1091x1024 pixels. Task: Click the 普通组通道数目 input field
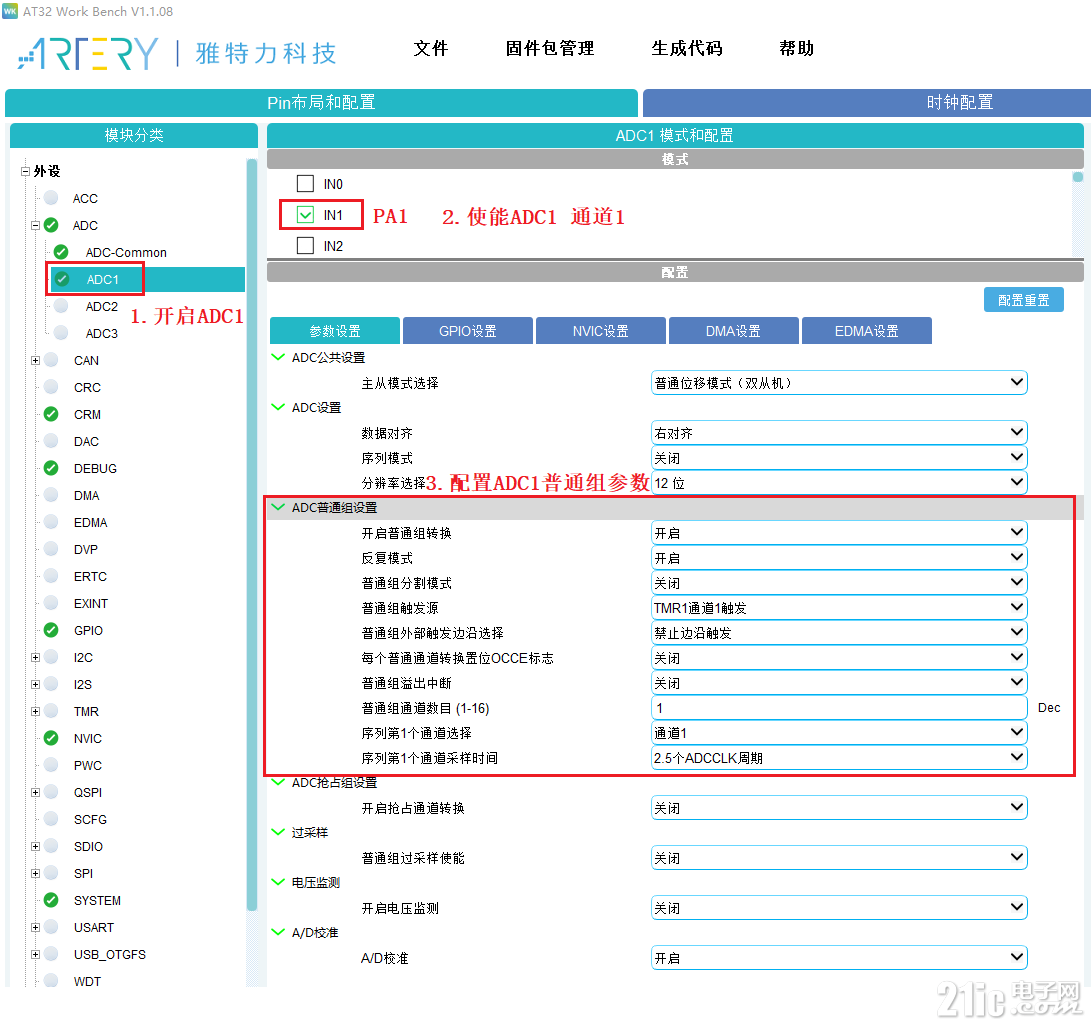point(839,708)
